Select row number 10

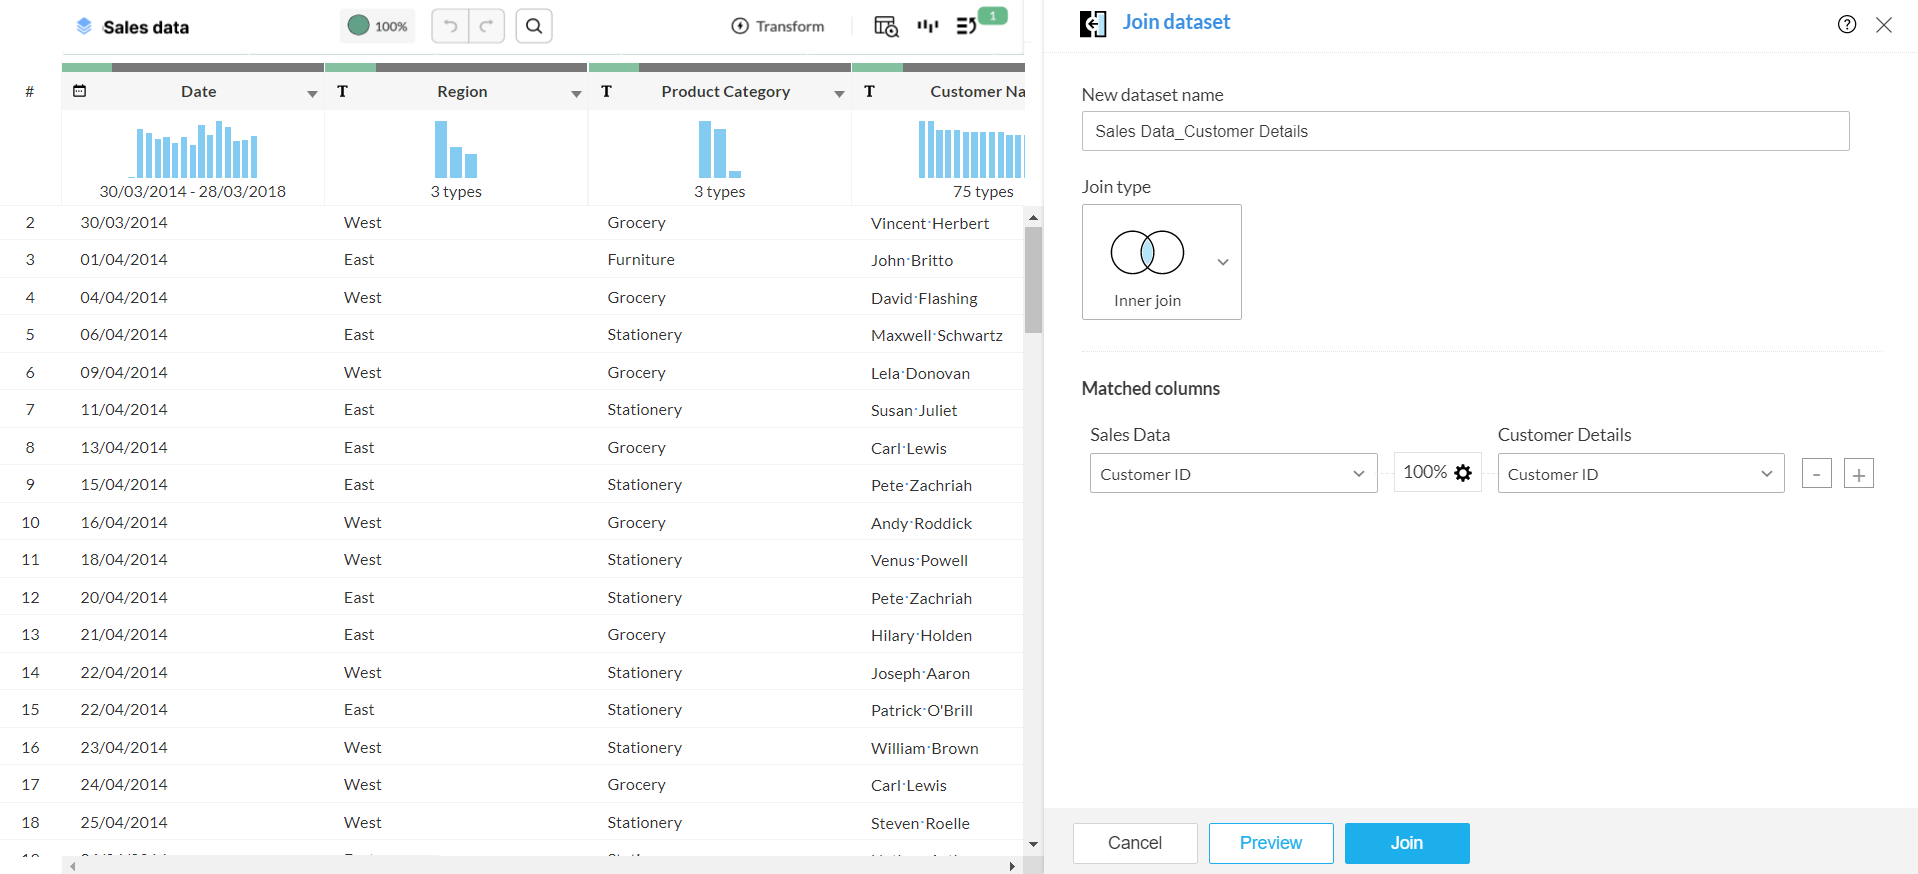31,522
